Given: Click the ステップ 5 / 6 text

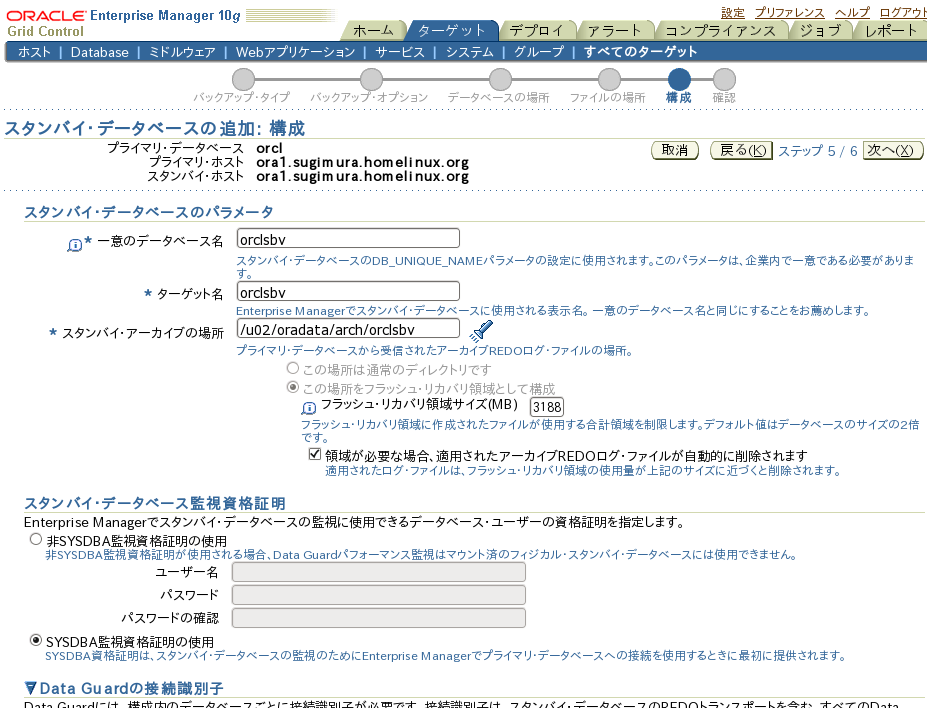Looking at the screenshot, I should pos(818,151).
